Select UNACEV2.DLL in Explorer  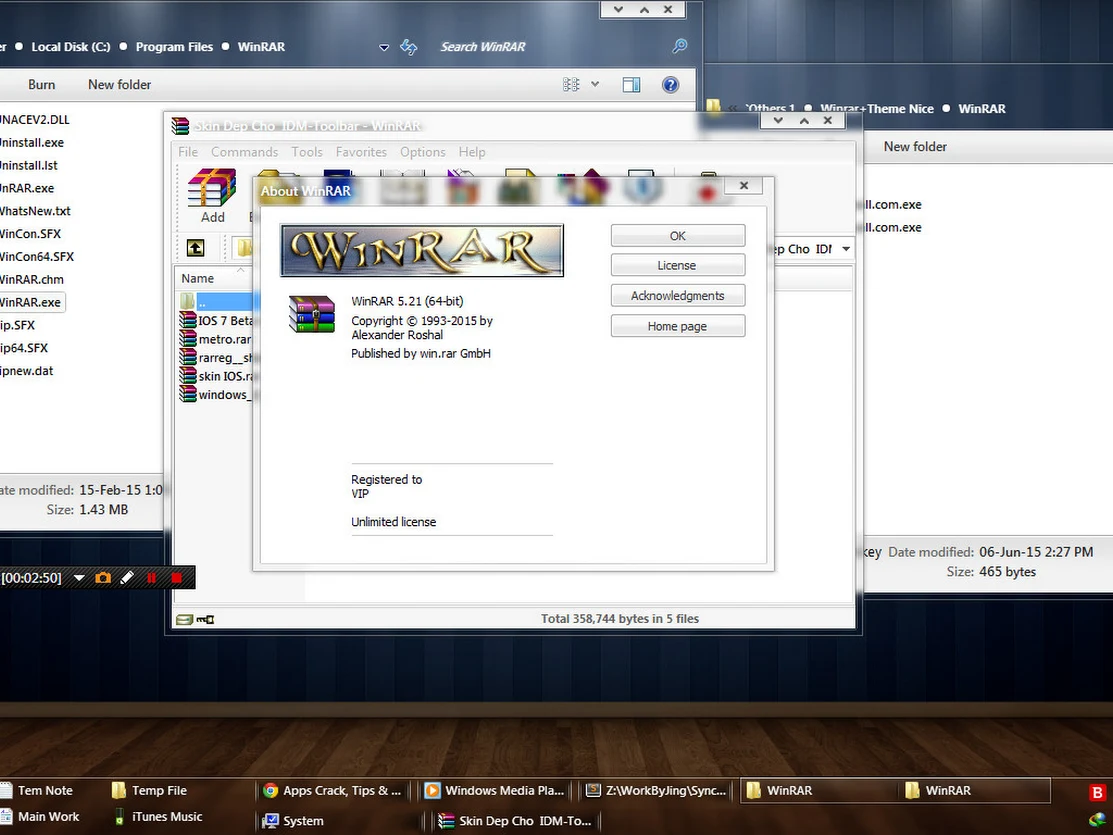33,119
